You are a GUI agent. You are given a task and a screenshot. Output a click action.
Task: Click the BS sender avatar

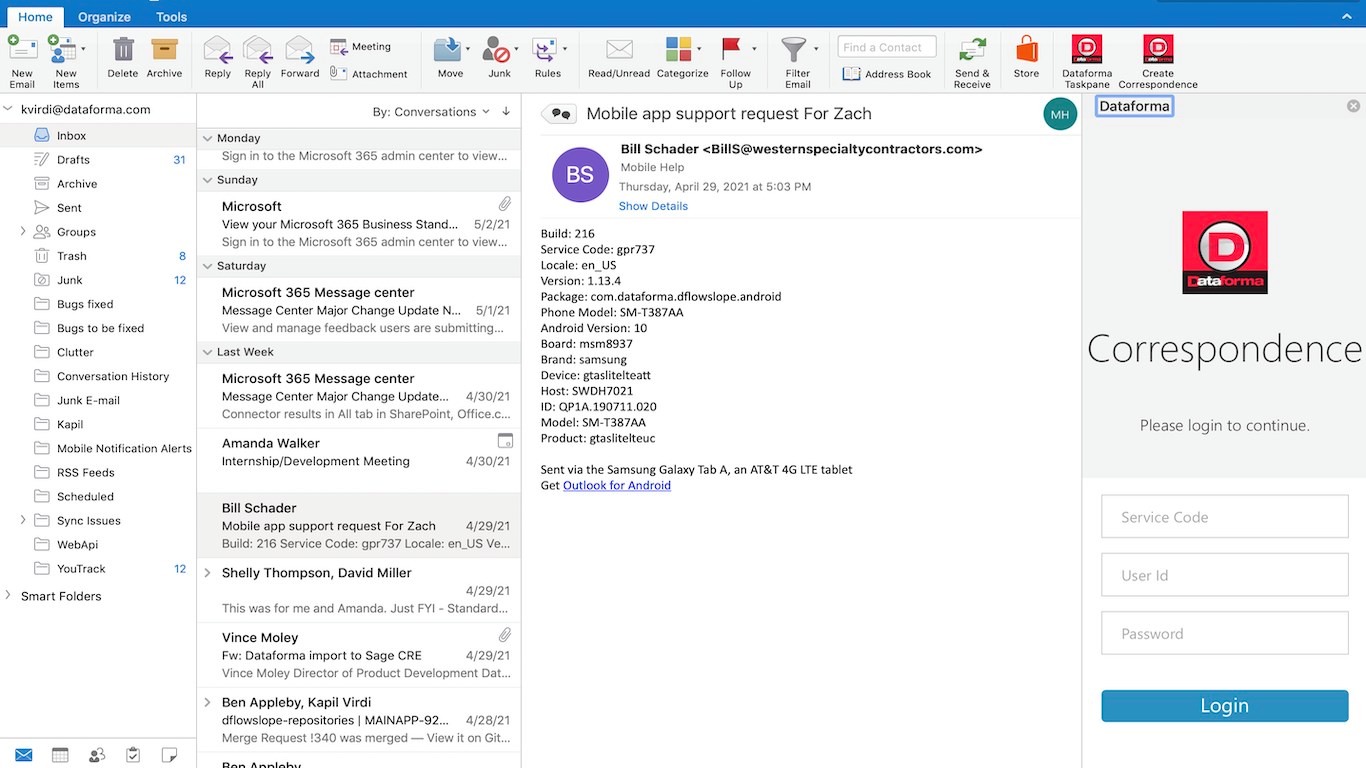(x=580, y=175)
